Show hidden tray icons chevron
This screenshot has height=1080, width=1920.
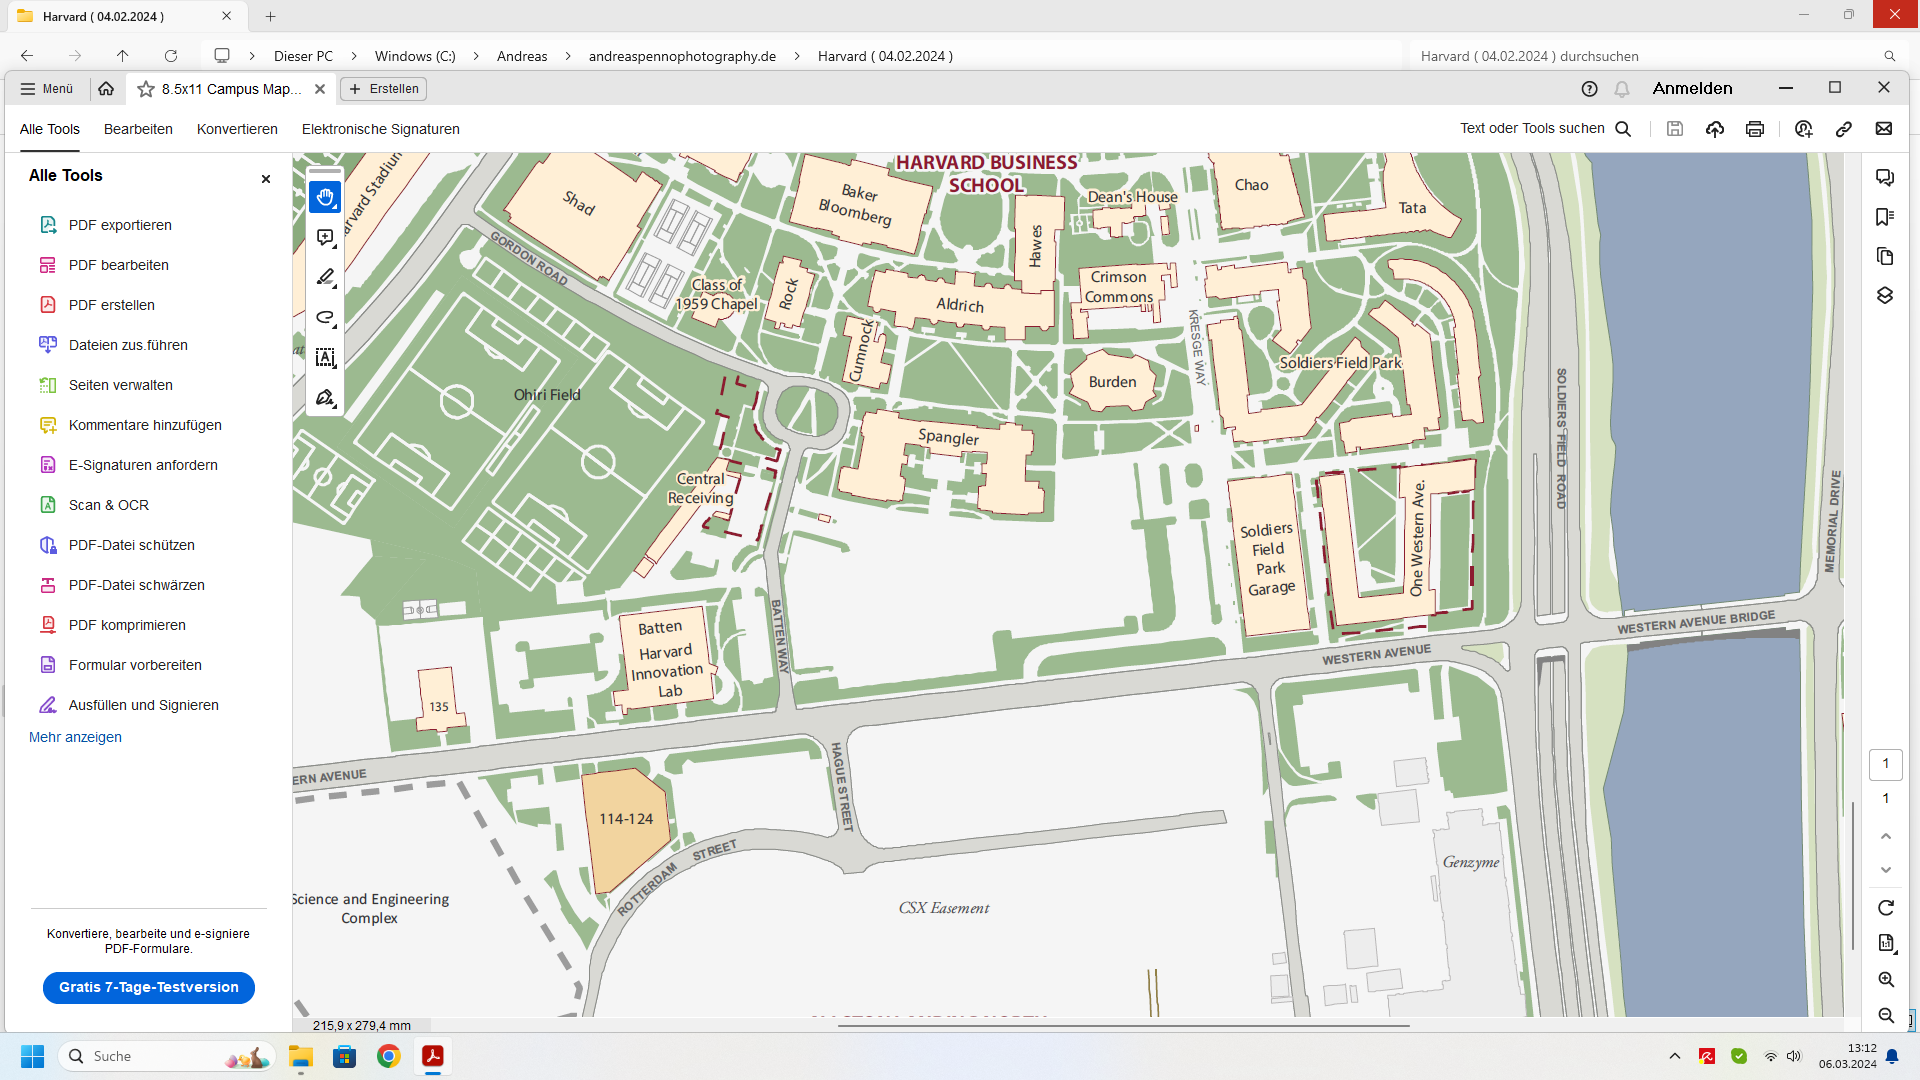(1675, 1056)
